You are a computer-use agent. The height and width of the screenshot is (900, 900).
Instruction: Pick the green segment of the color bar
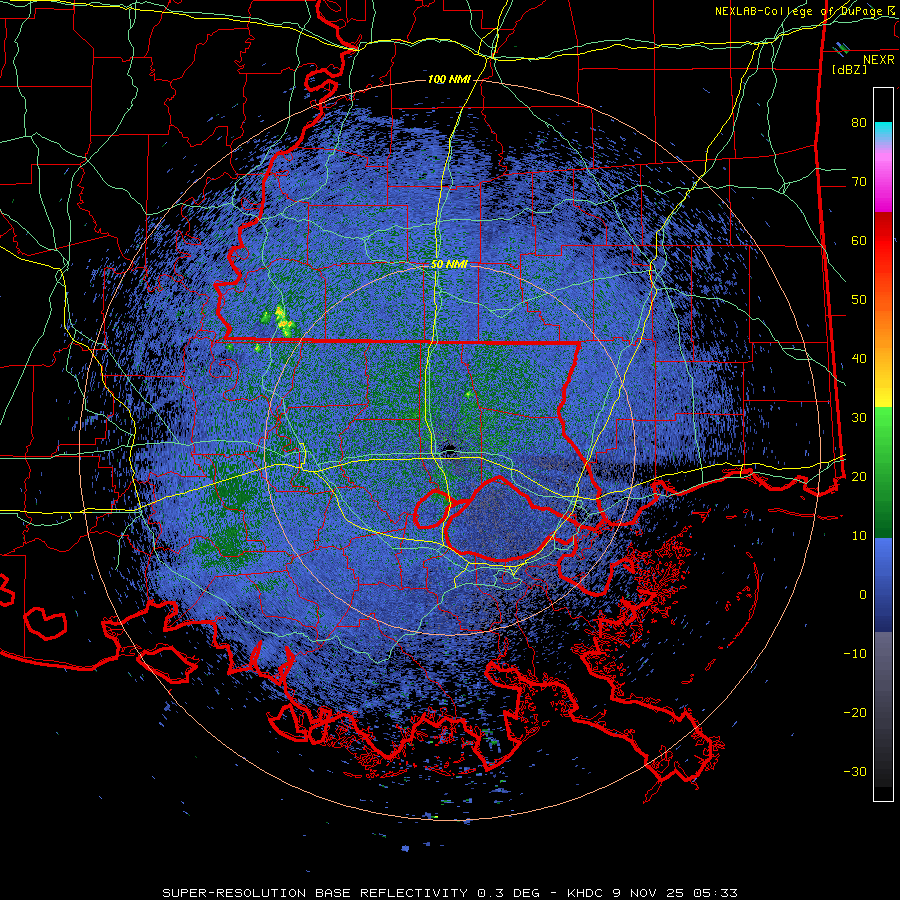883,473
